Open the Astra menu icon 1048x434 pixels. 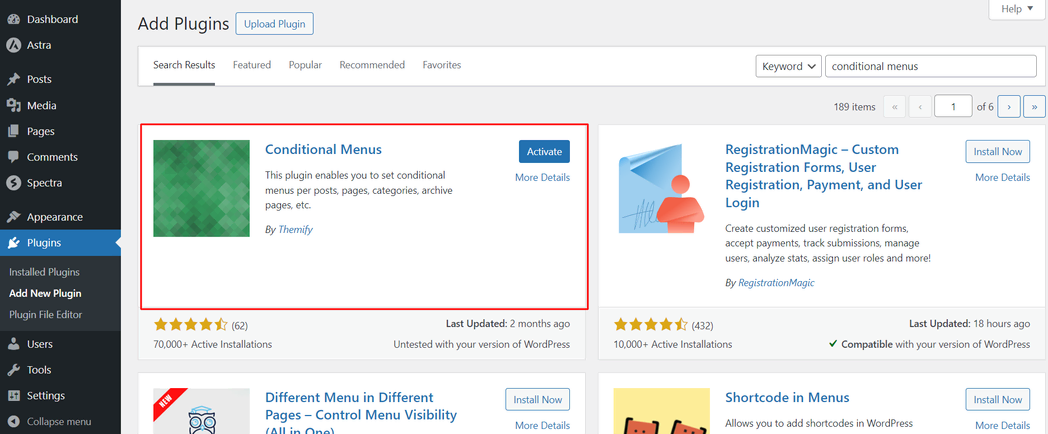(13, 45)
